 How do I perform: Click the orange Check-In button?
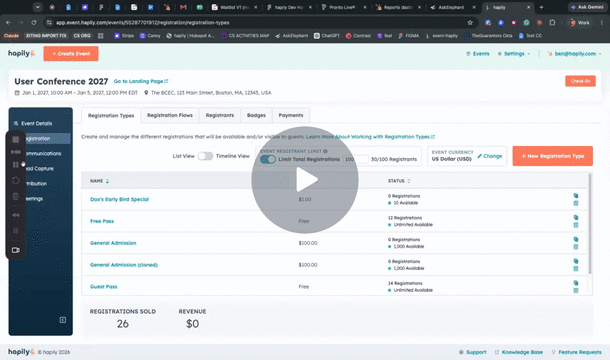(580, 81)
